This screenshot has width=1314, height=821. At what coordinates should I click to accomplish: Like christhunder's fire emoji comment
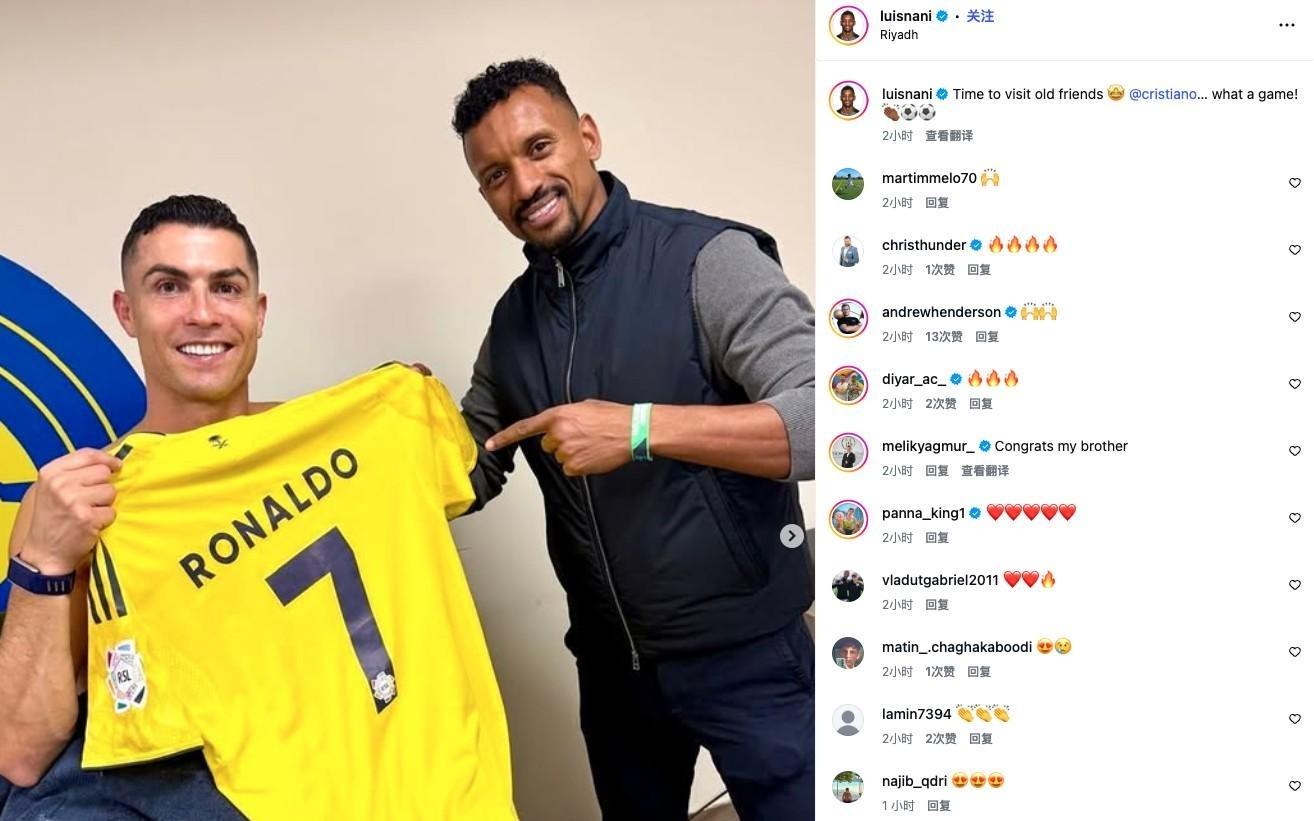[x=1294, y=250]
